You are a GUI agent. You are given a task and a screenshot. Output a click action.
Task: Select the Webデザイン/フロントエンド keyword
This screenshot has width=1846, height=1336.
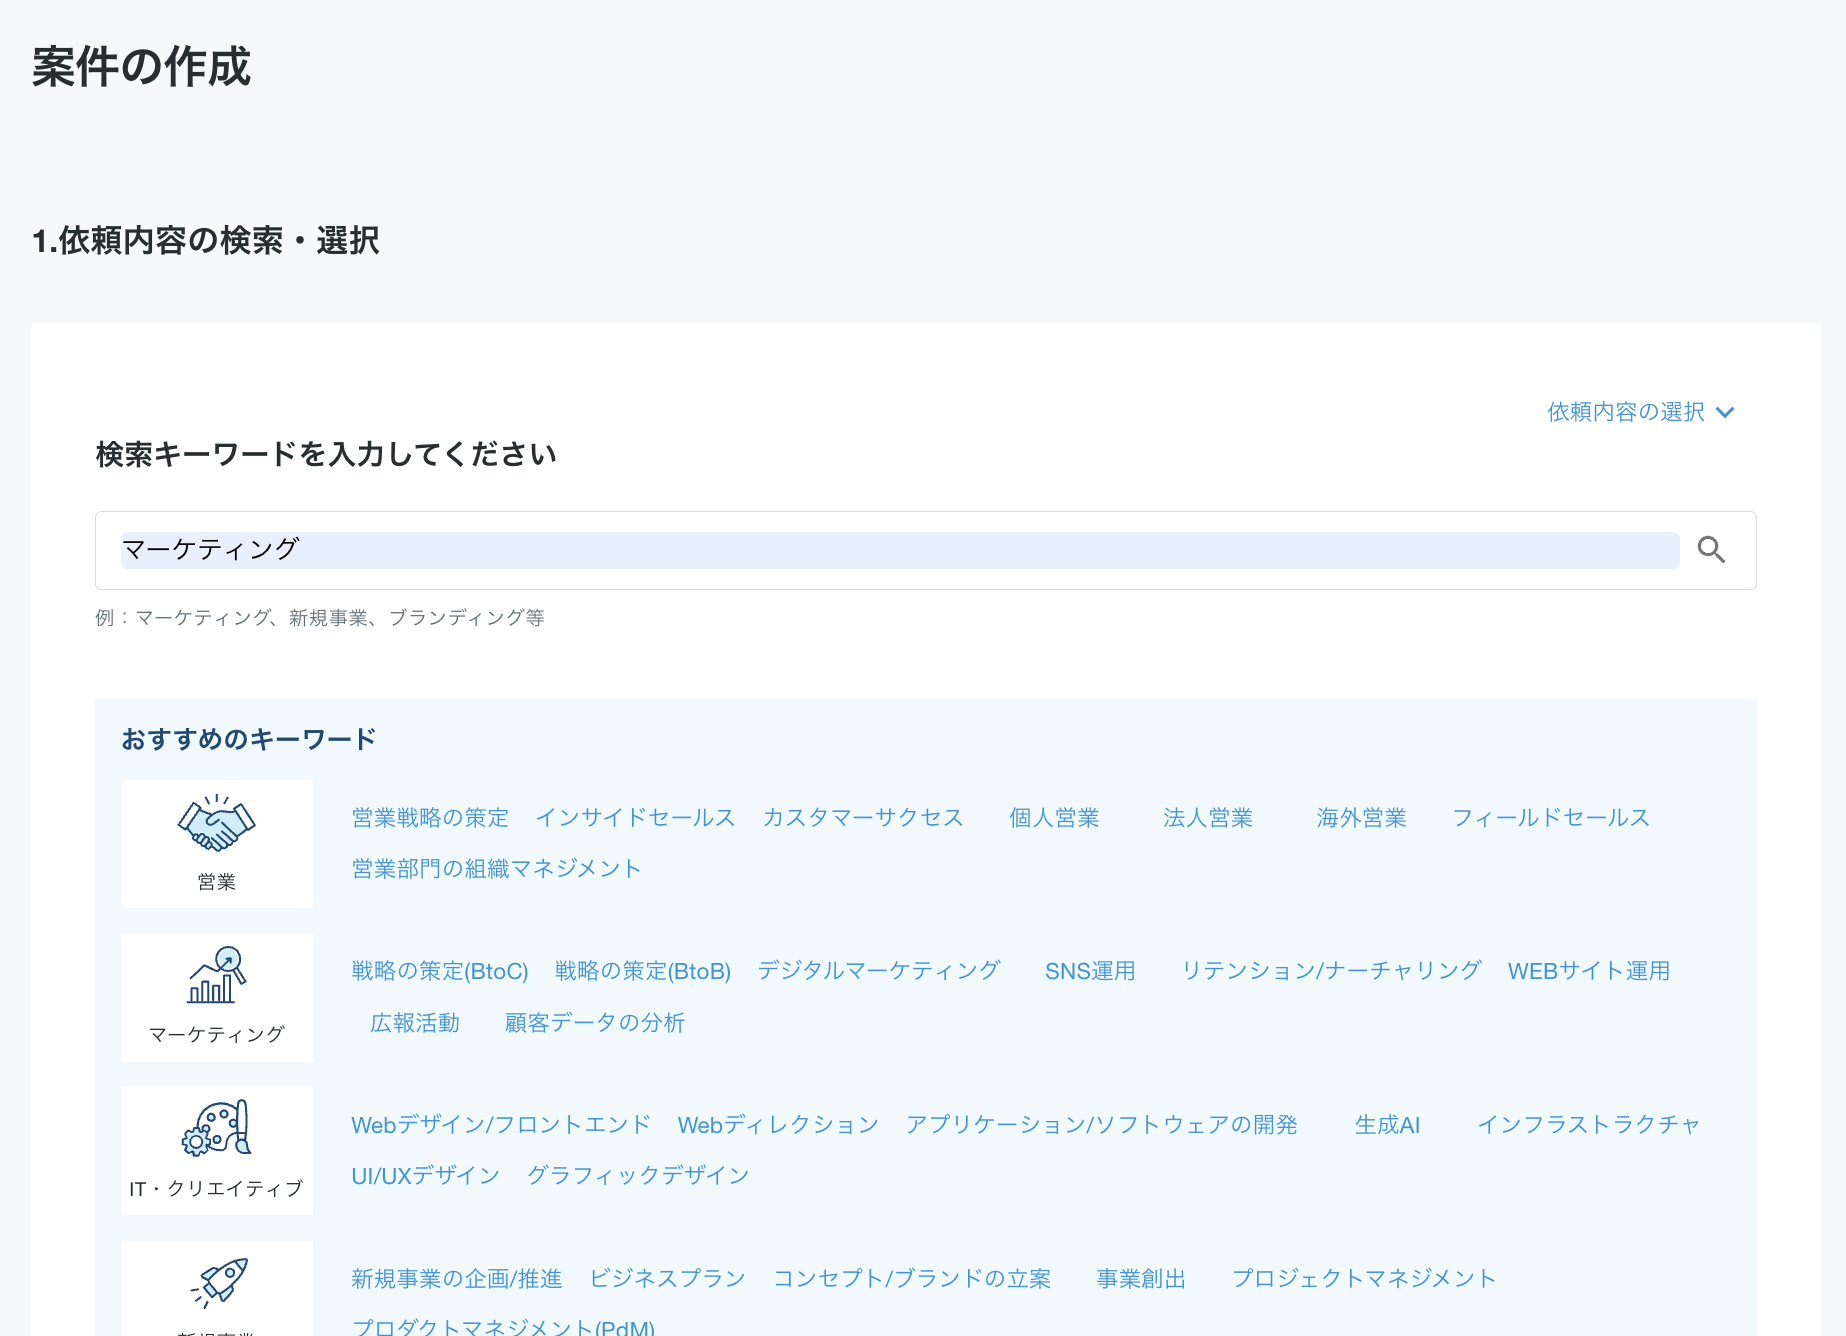point(500,1124)
